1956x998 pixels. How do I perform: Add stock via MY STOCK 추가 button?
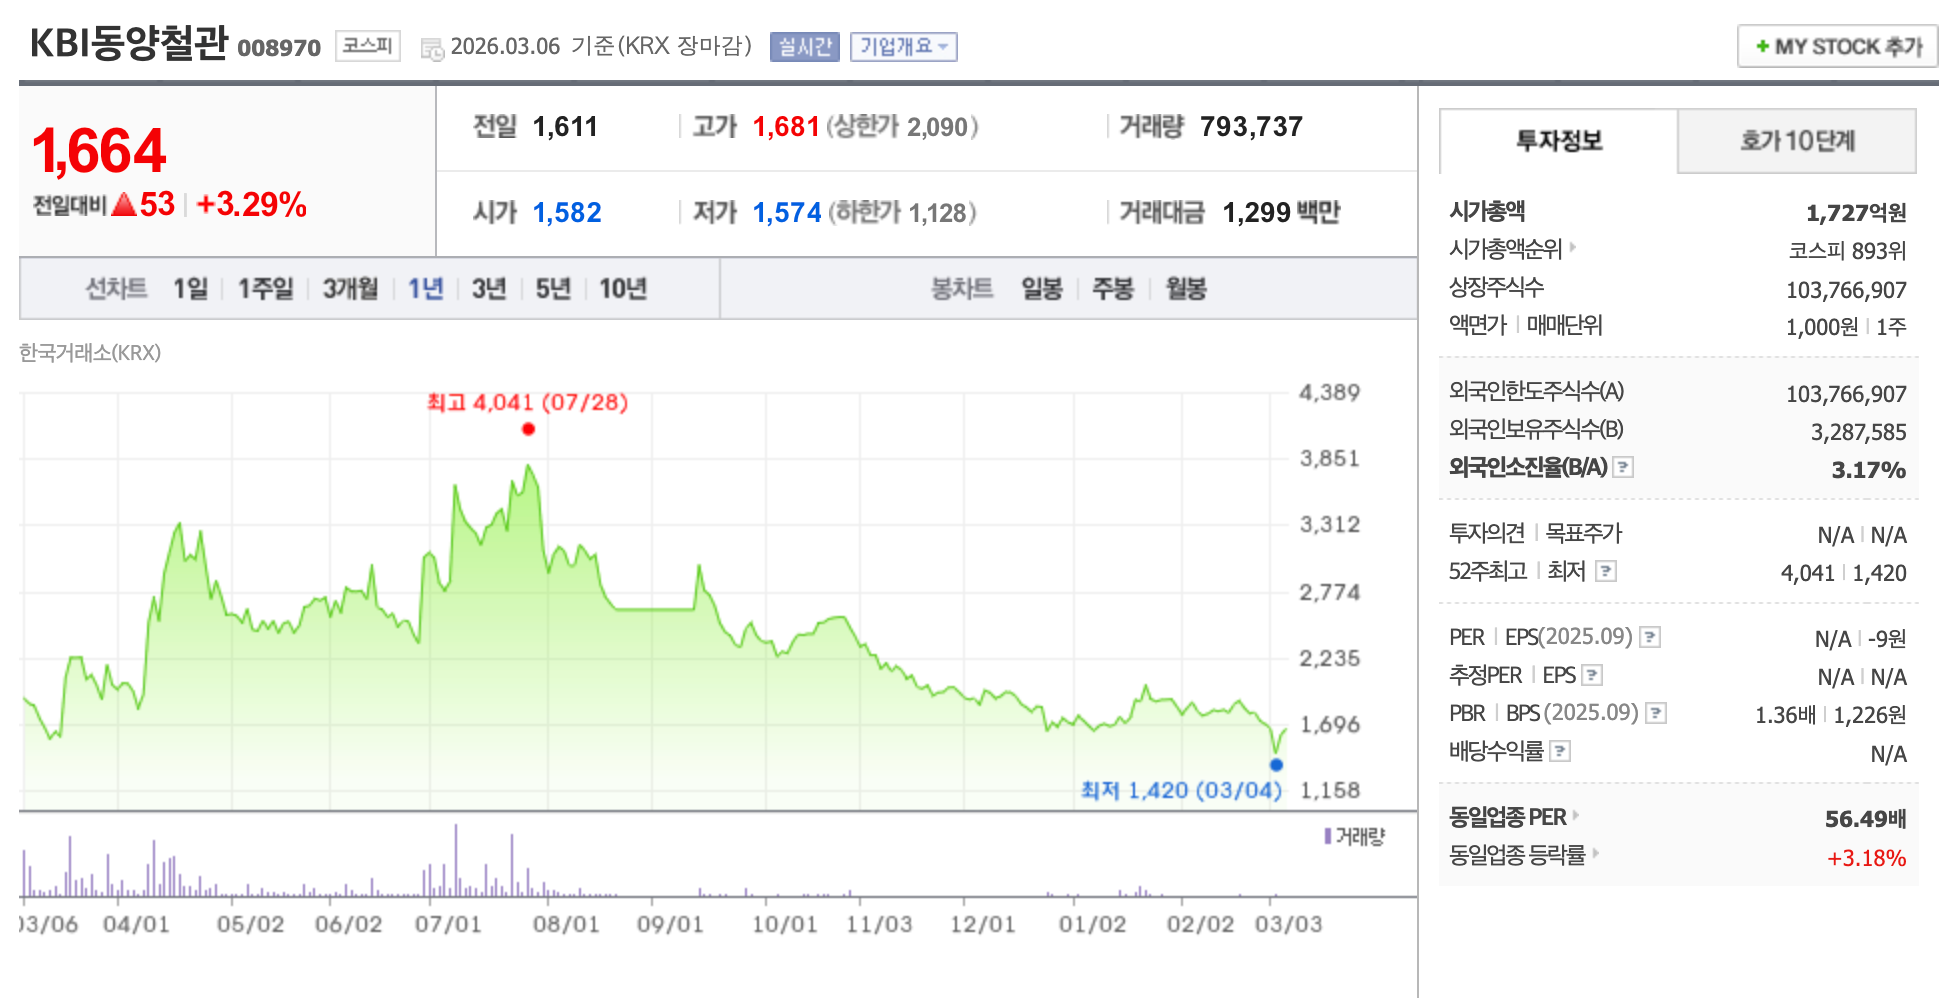coord(1838,47)
